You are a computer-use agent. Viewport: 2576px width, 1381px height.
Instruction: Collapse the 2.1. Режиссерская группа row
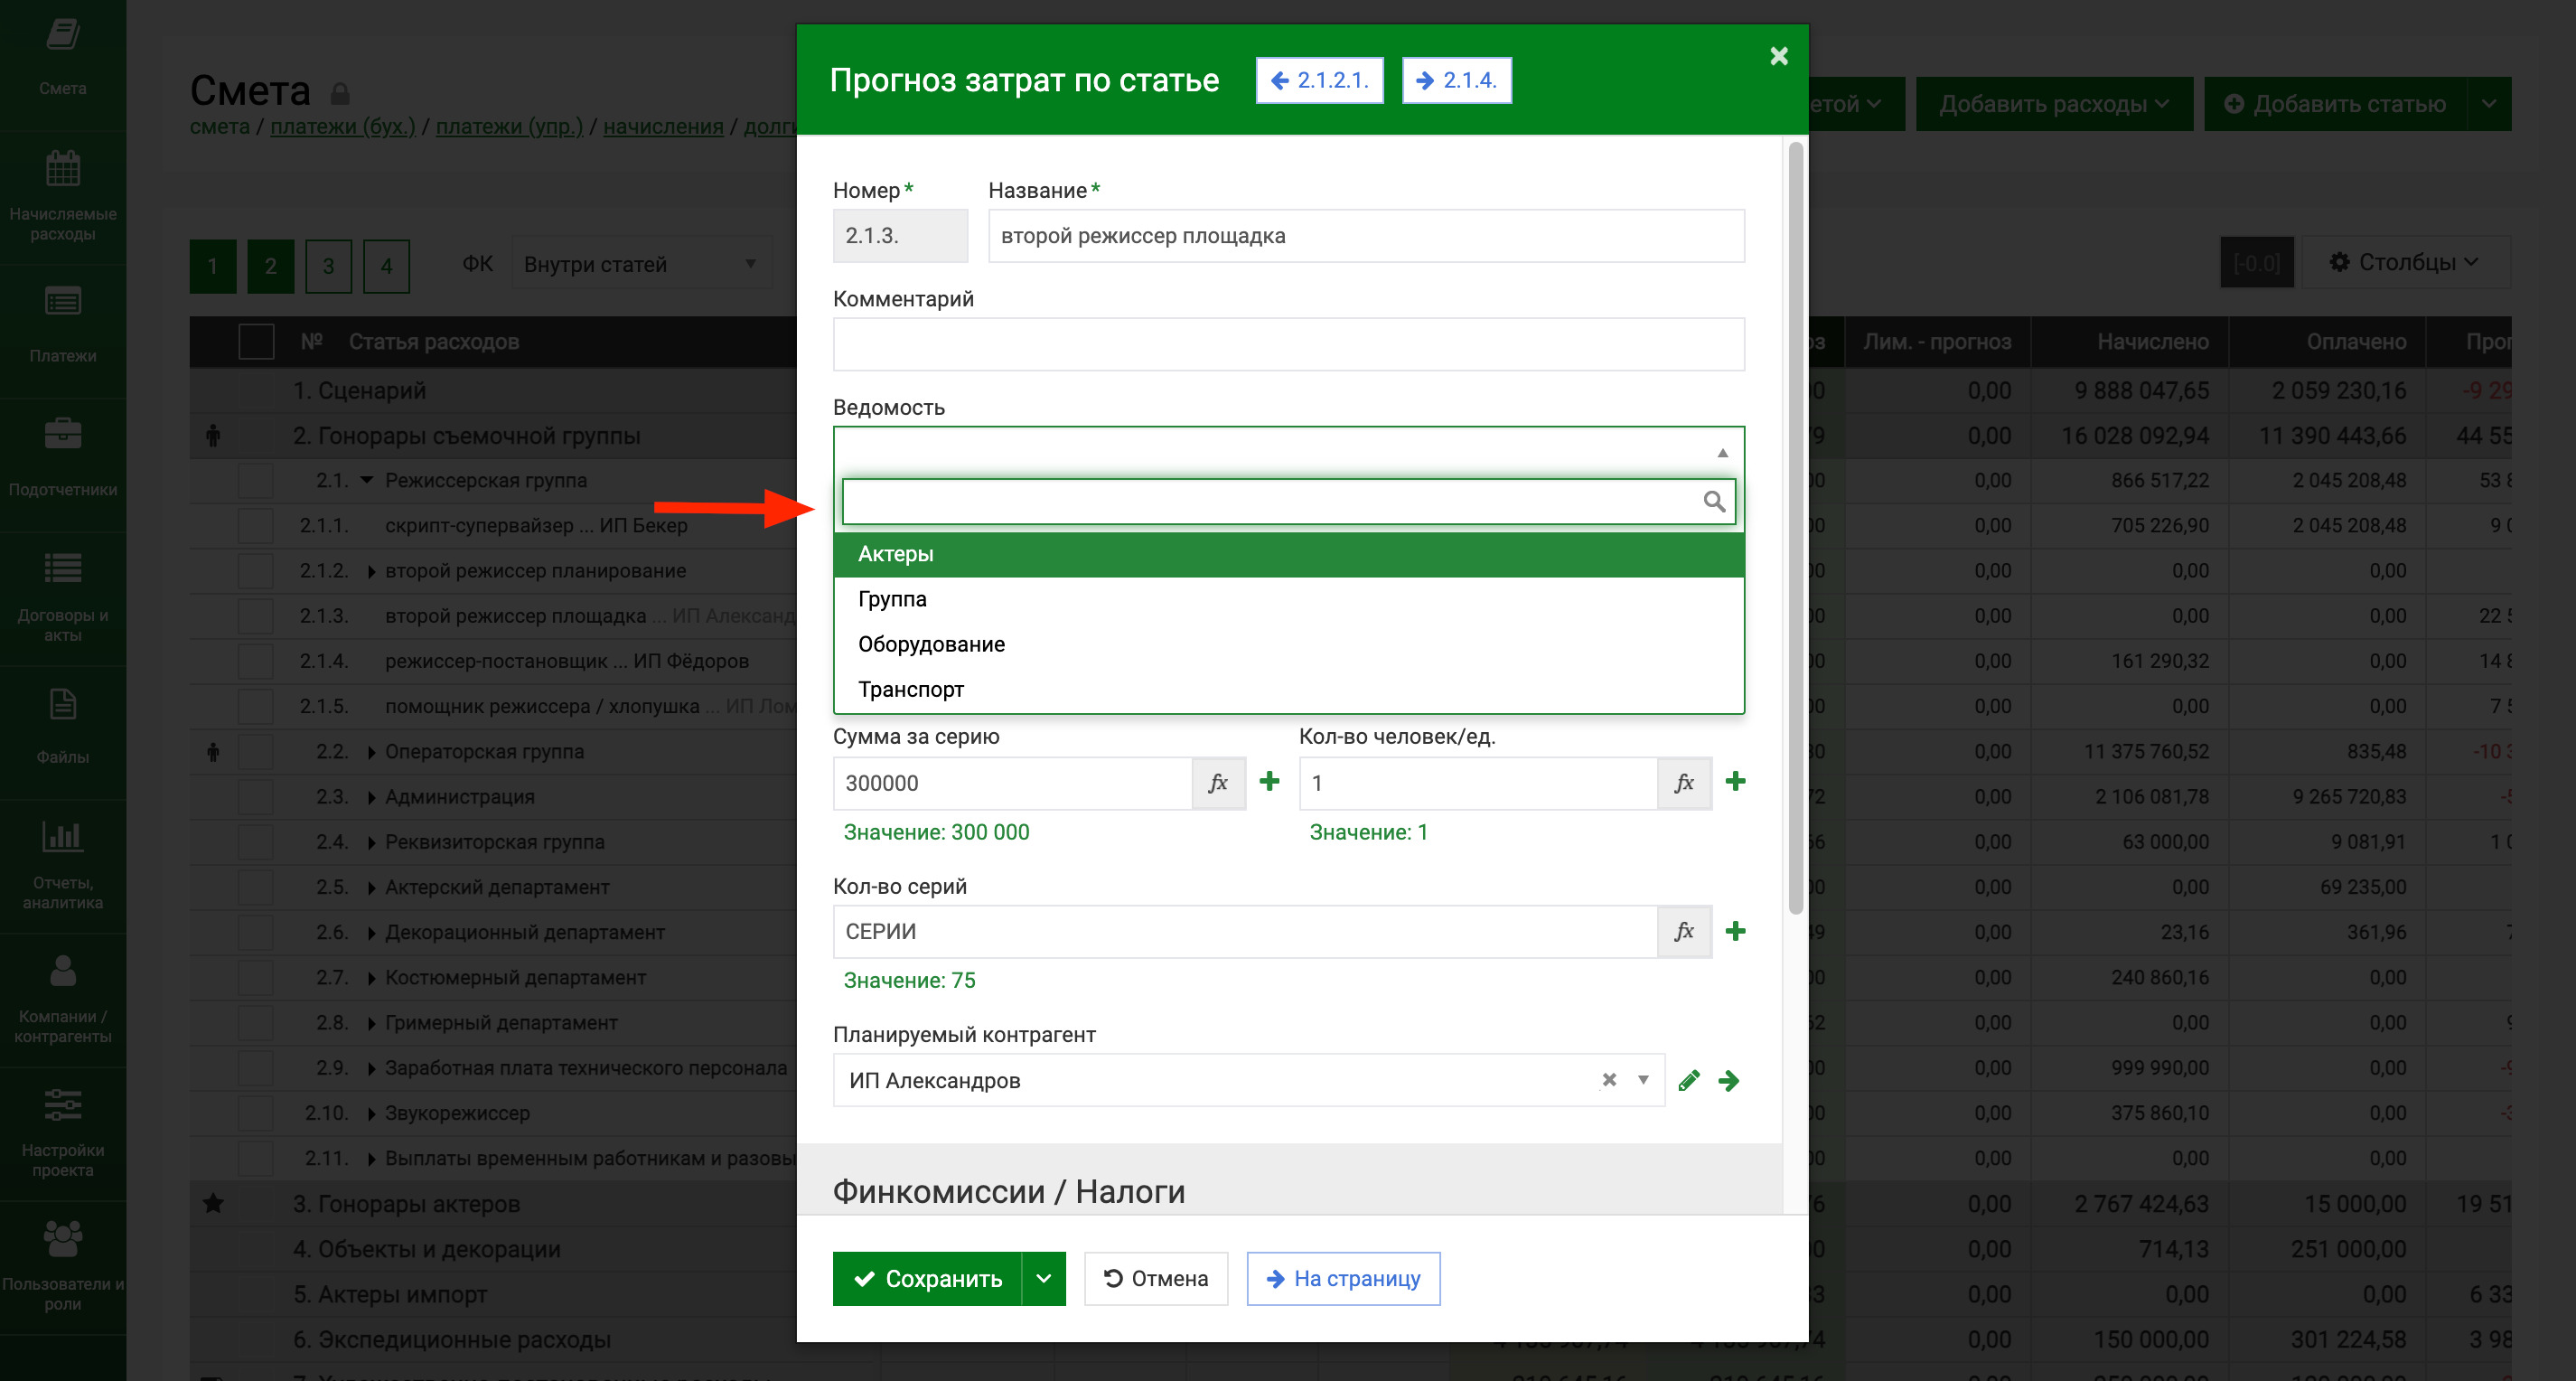(367, 481)
